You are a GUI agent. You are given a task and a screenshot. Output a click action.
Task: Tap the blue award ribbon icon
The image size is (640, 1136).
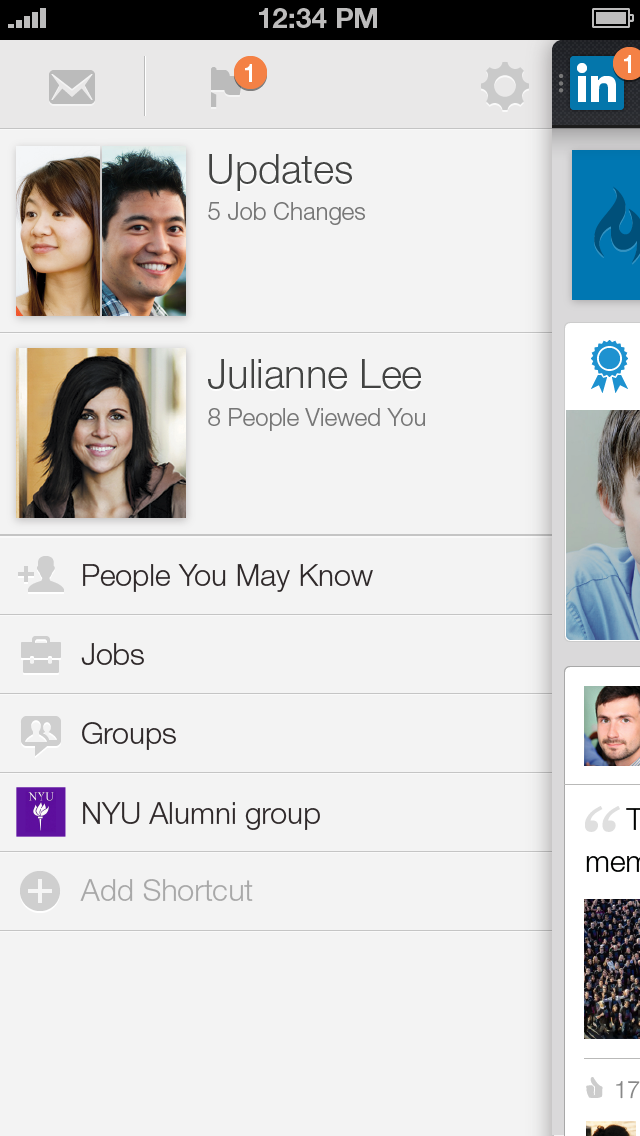click(x=609, y=367)
